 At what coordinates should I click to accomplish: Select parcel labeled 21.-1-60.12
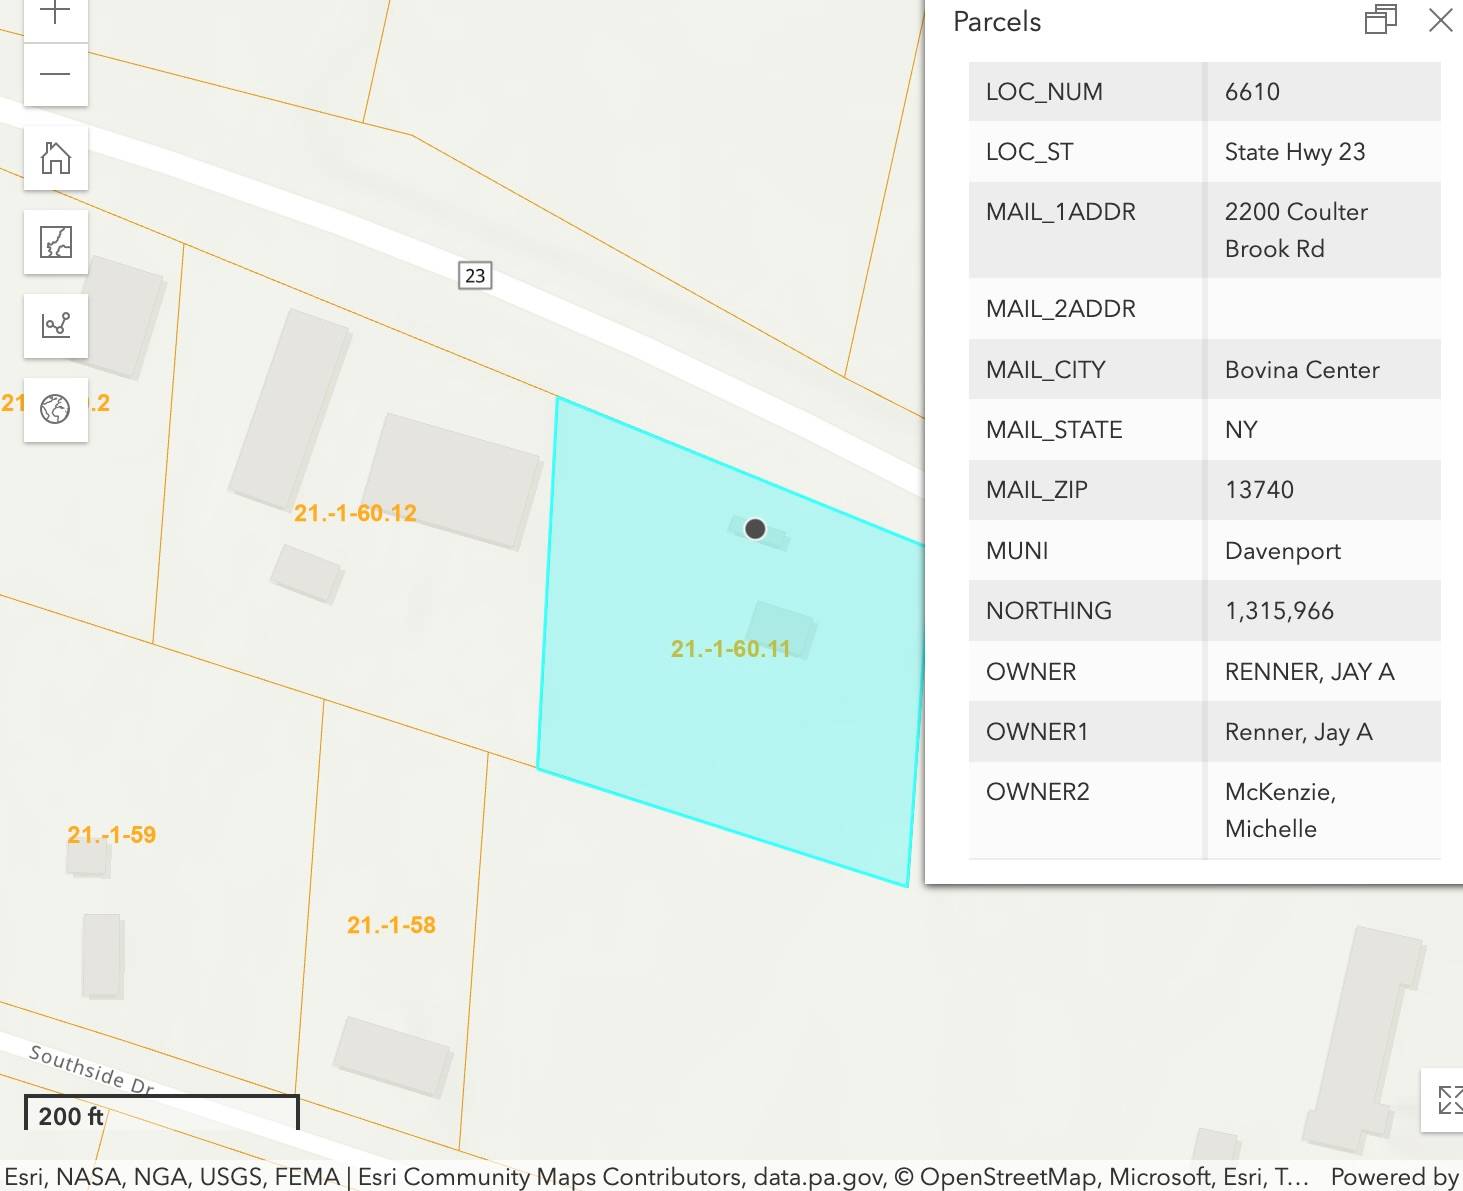coord(357,512)
